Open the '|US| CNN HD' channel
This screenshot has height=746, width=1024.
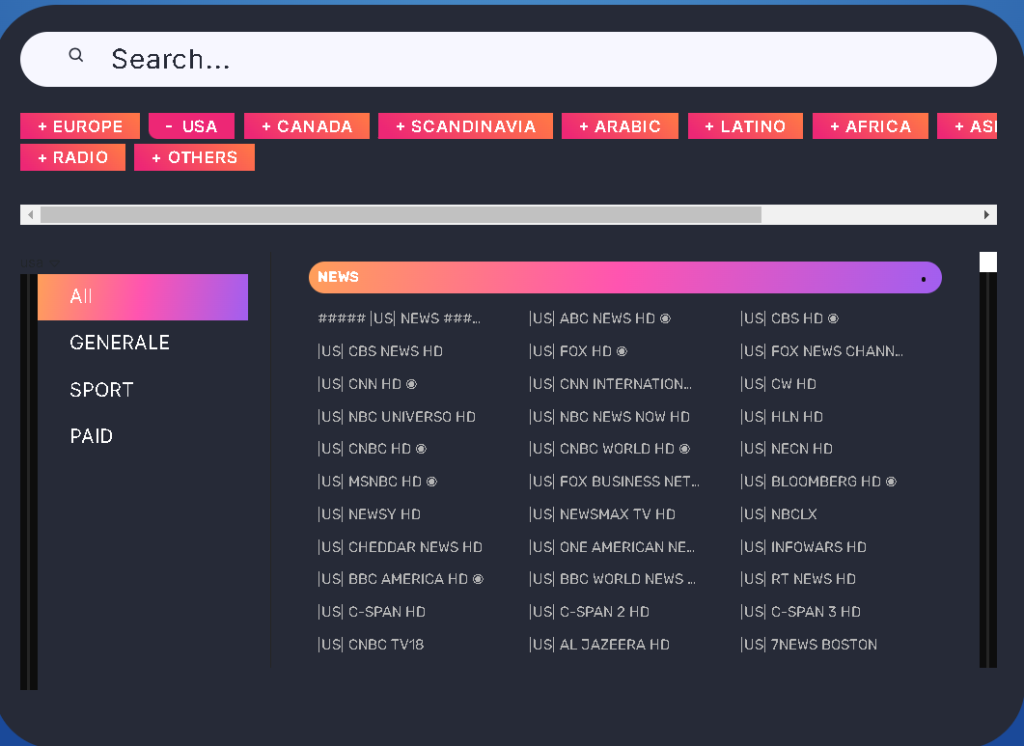[x=367, y=384]
